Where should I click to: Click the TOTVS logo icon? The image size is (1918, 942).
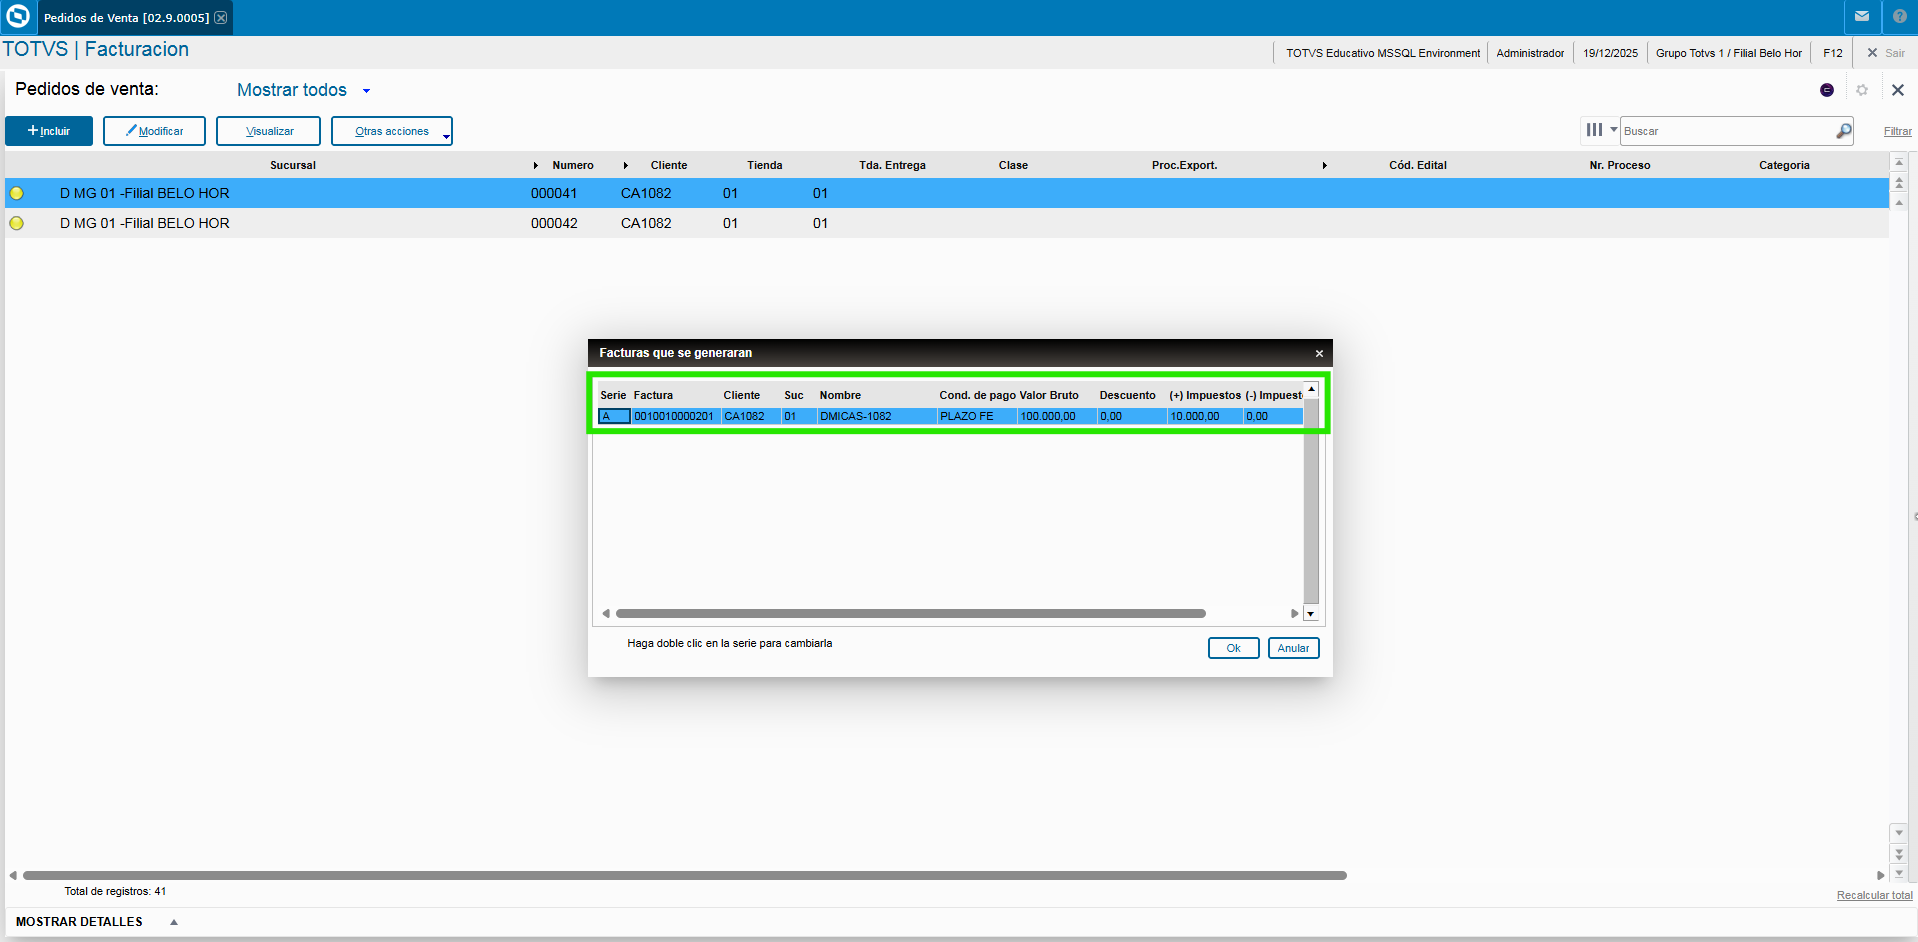click(x=18, y=16)
